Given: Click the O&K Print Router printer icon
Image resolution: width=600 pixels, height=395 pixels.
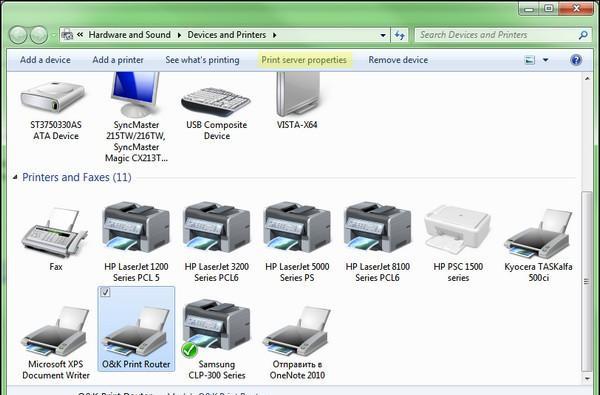Looking at the screenshot, I should [136, 331].
